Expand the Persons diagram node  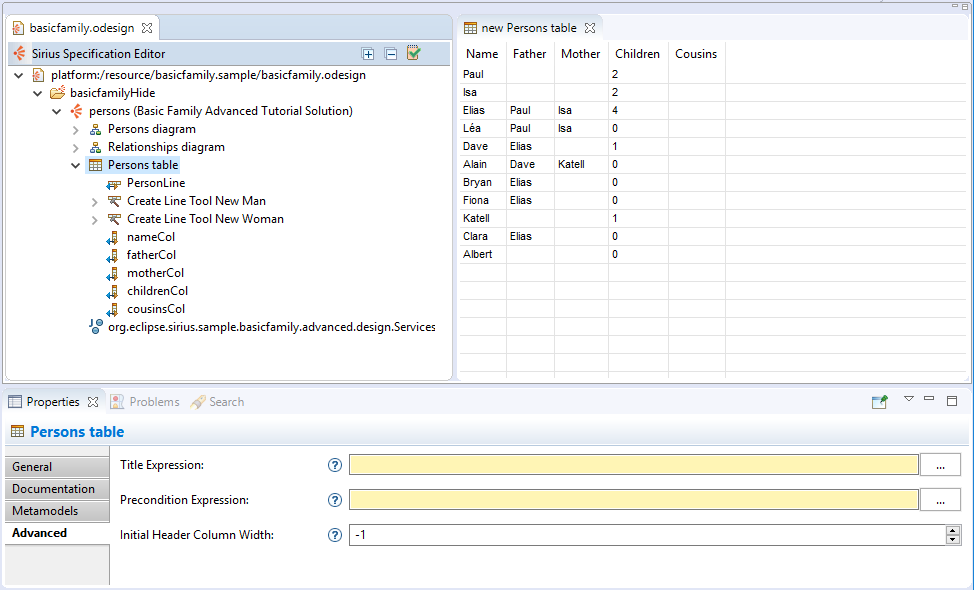pos(76,129)
